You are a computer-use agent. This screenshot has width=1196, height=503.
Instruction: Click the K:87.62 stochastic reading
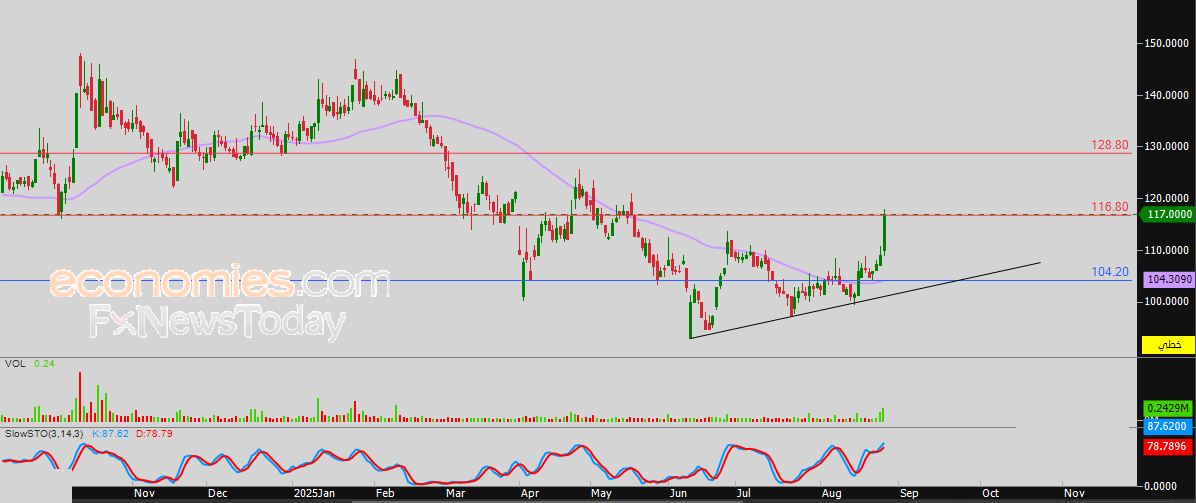tap(111, 434)
